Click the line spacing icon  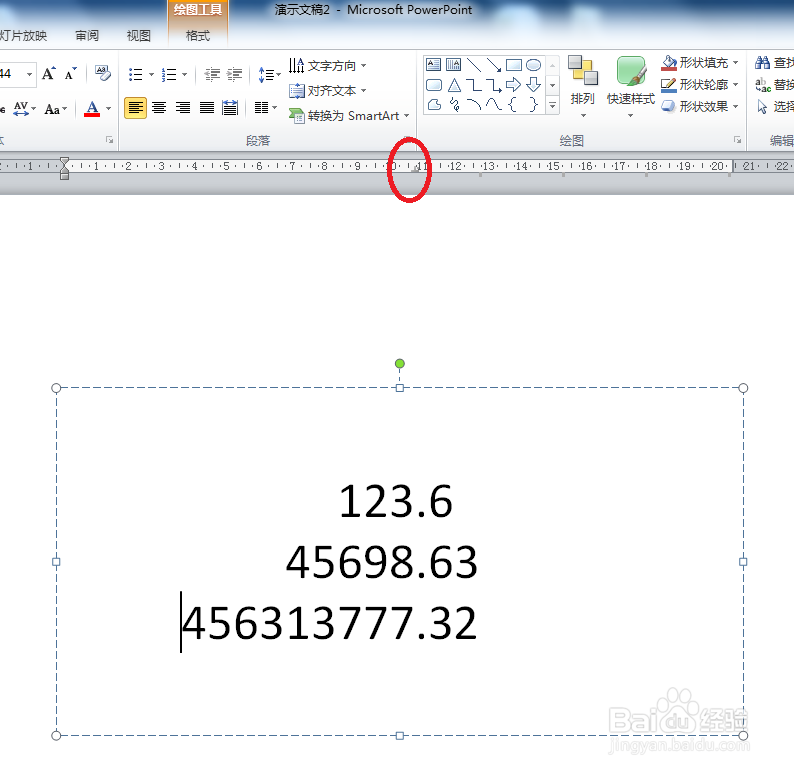coord(266,75)
